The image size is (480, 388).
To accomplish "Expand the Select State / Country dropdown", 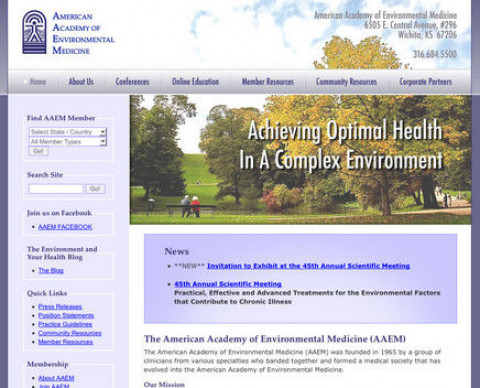I will point(68,132).
